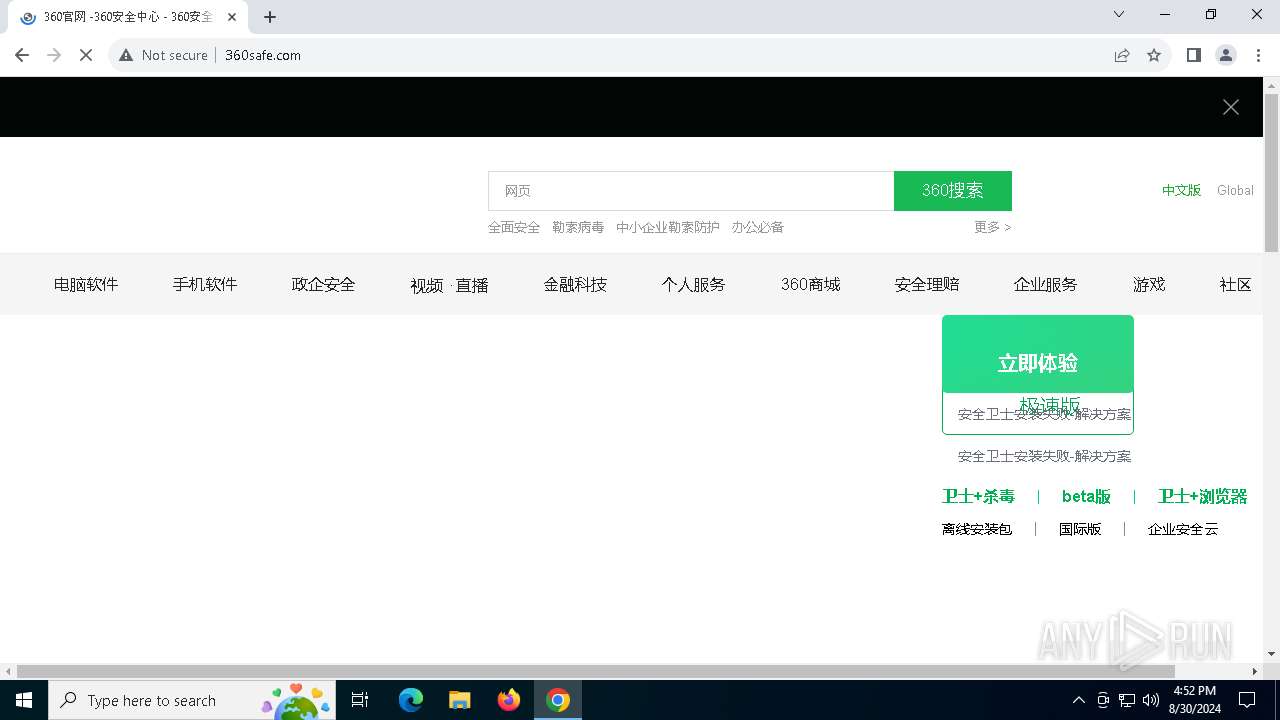Image resolution: width=1280 pixels, height=720 pixels.
Task: Open the 游戏 menu
Action: click(x=1149, y=284)
